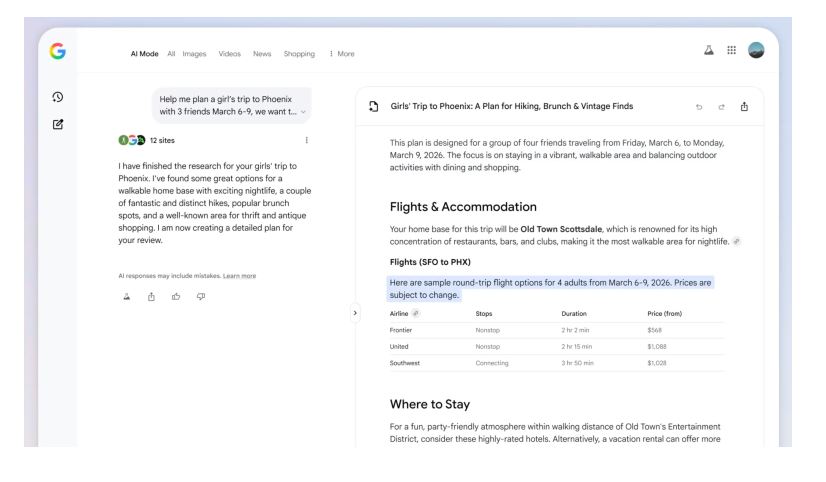Share the response below the message
826x482 pixels.
pyautogui.click(x=151, y=297)
